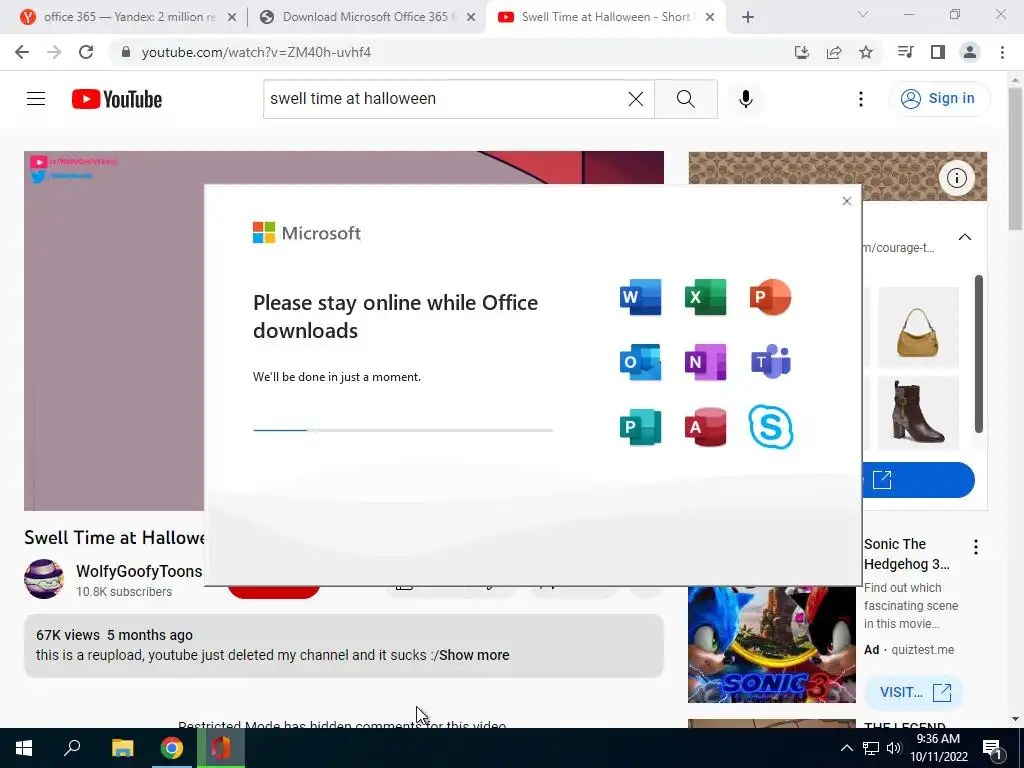This screenshot has width=1024, height=768.
Task: Open the brown boot product thumbnail
Action: 918,413
